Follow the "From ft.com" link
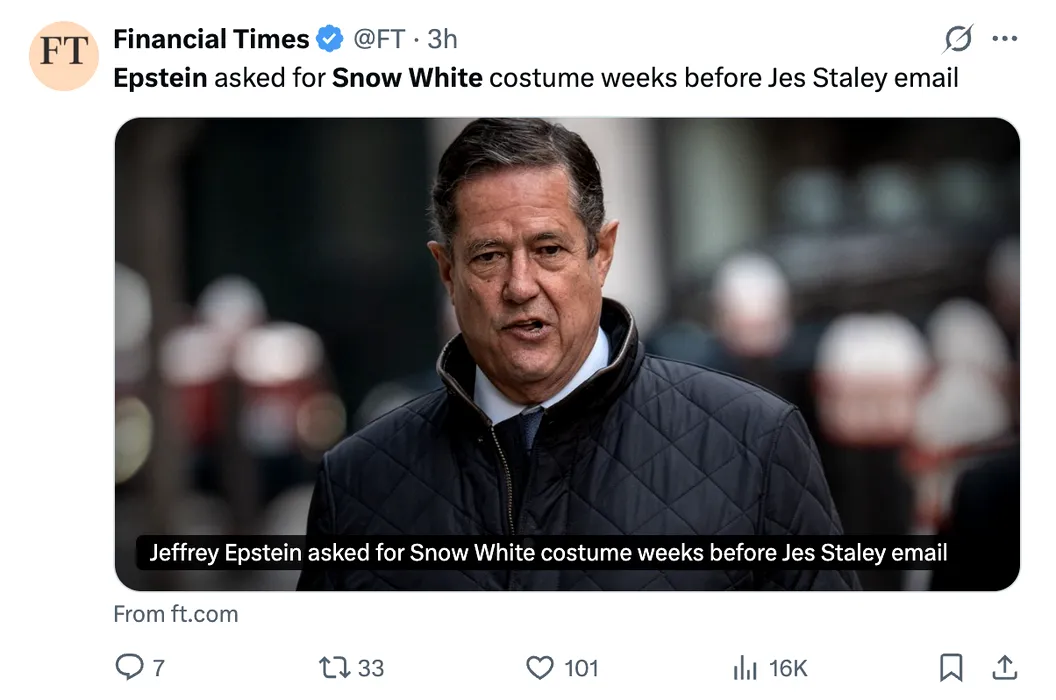This screenshot has height=700, width=1056. (176, 614)
